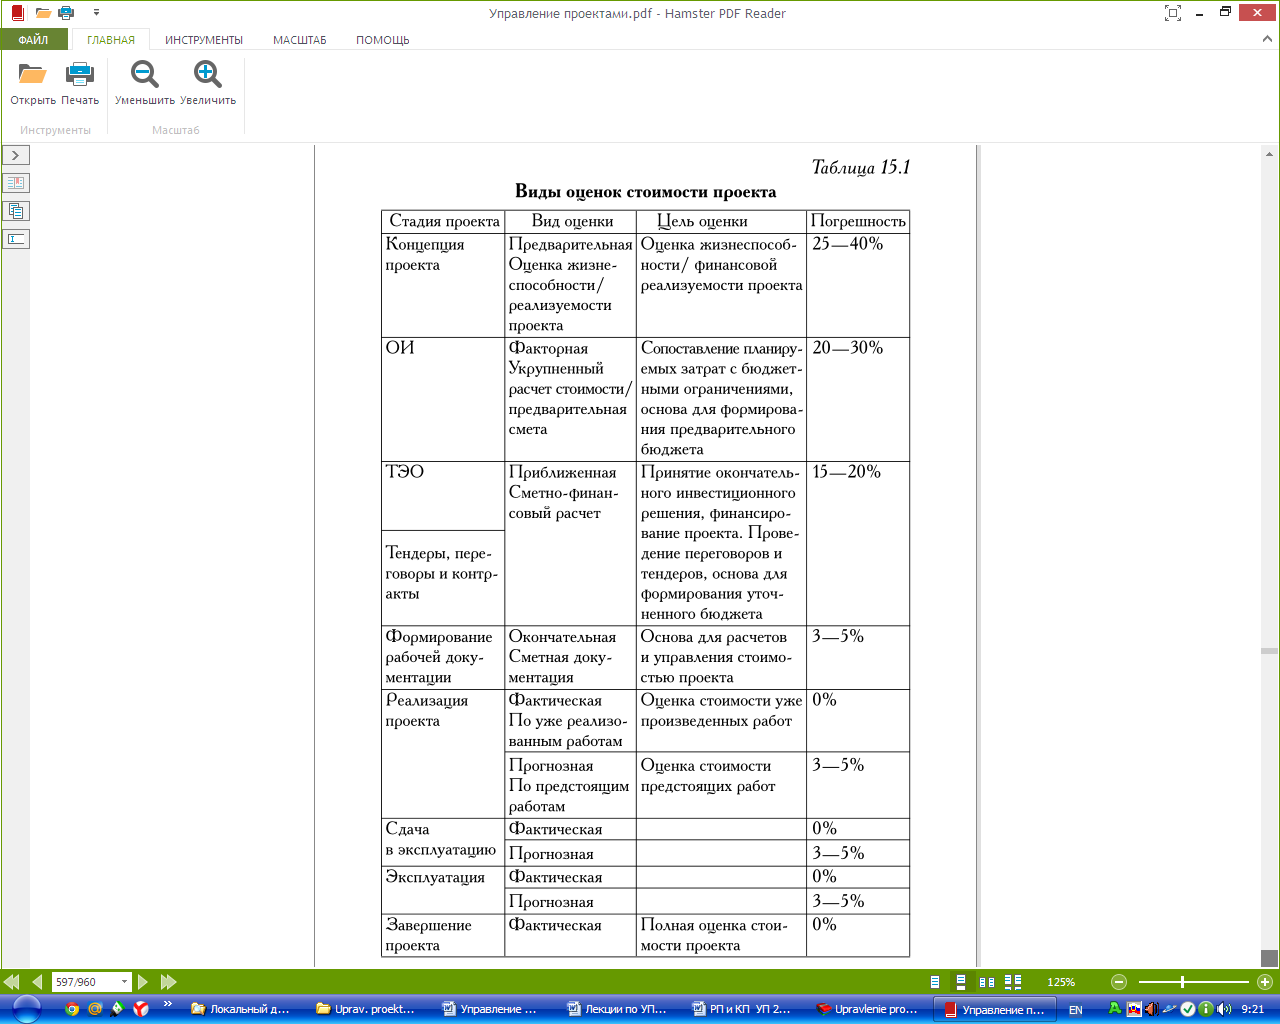
Task: Switch to Локальный д... taskbar window
Action: [x=243, y=1009]
